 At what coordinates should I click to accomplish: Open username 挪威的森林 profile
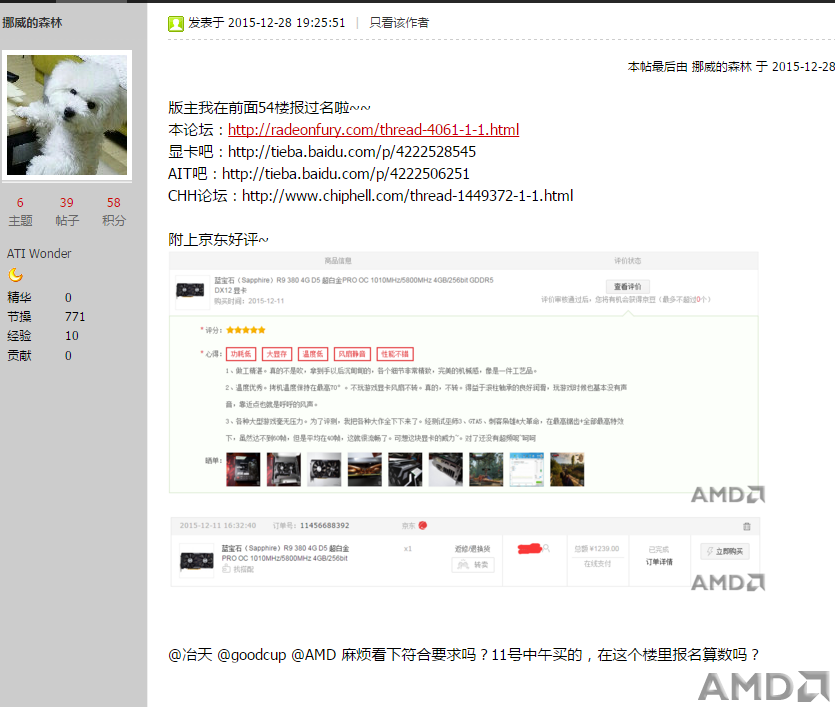(x=32, y=22)
